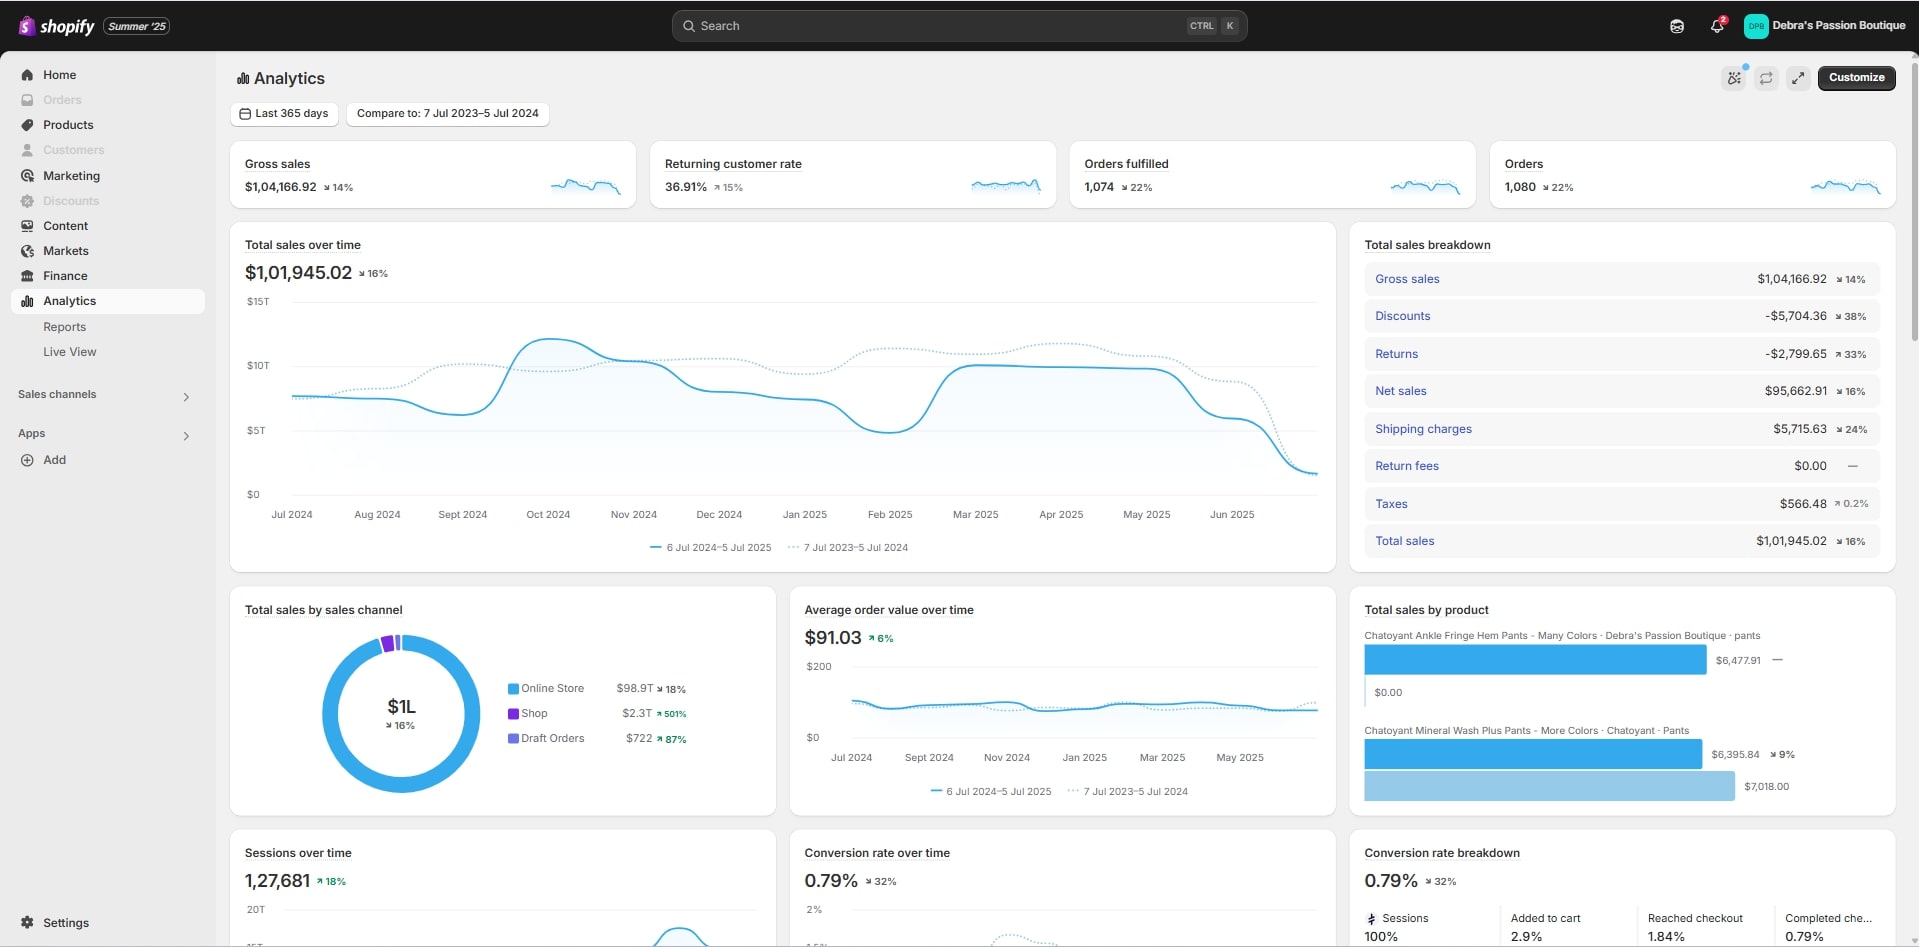Click the Draft Orders legend swatch
1919x947 pixels.
point(513,739)
